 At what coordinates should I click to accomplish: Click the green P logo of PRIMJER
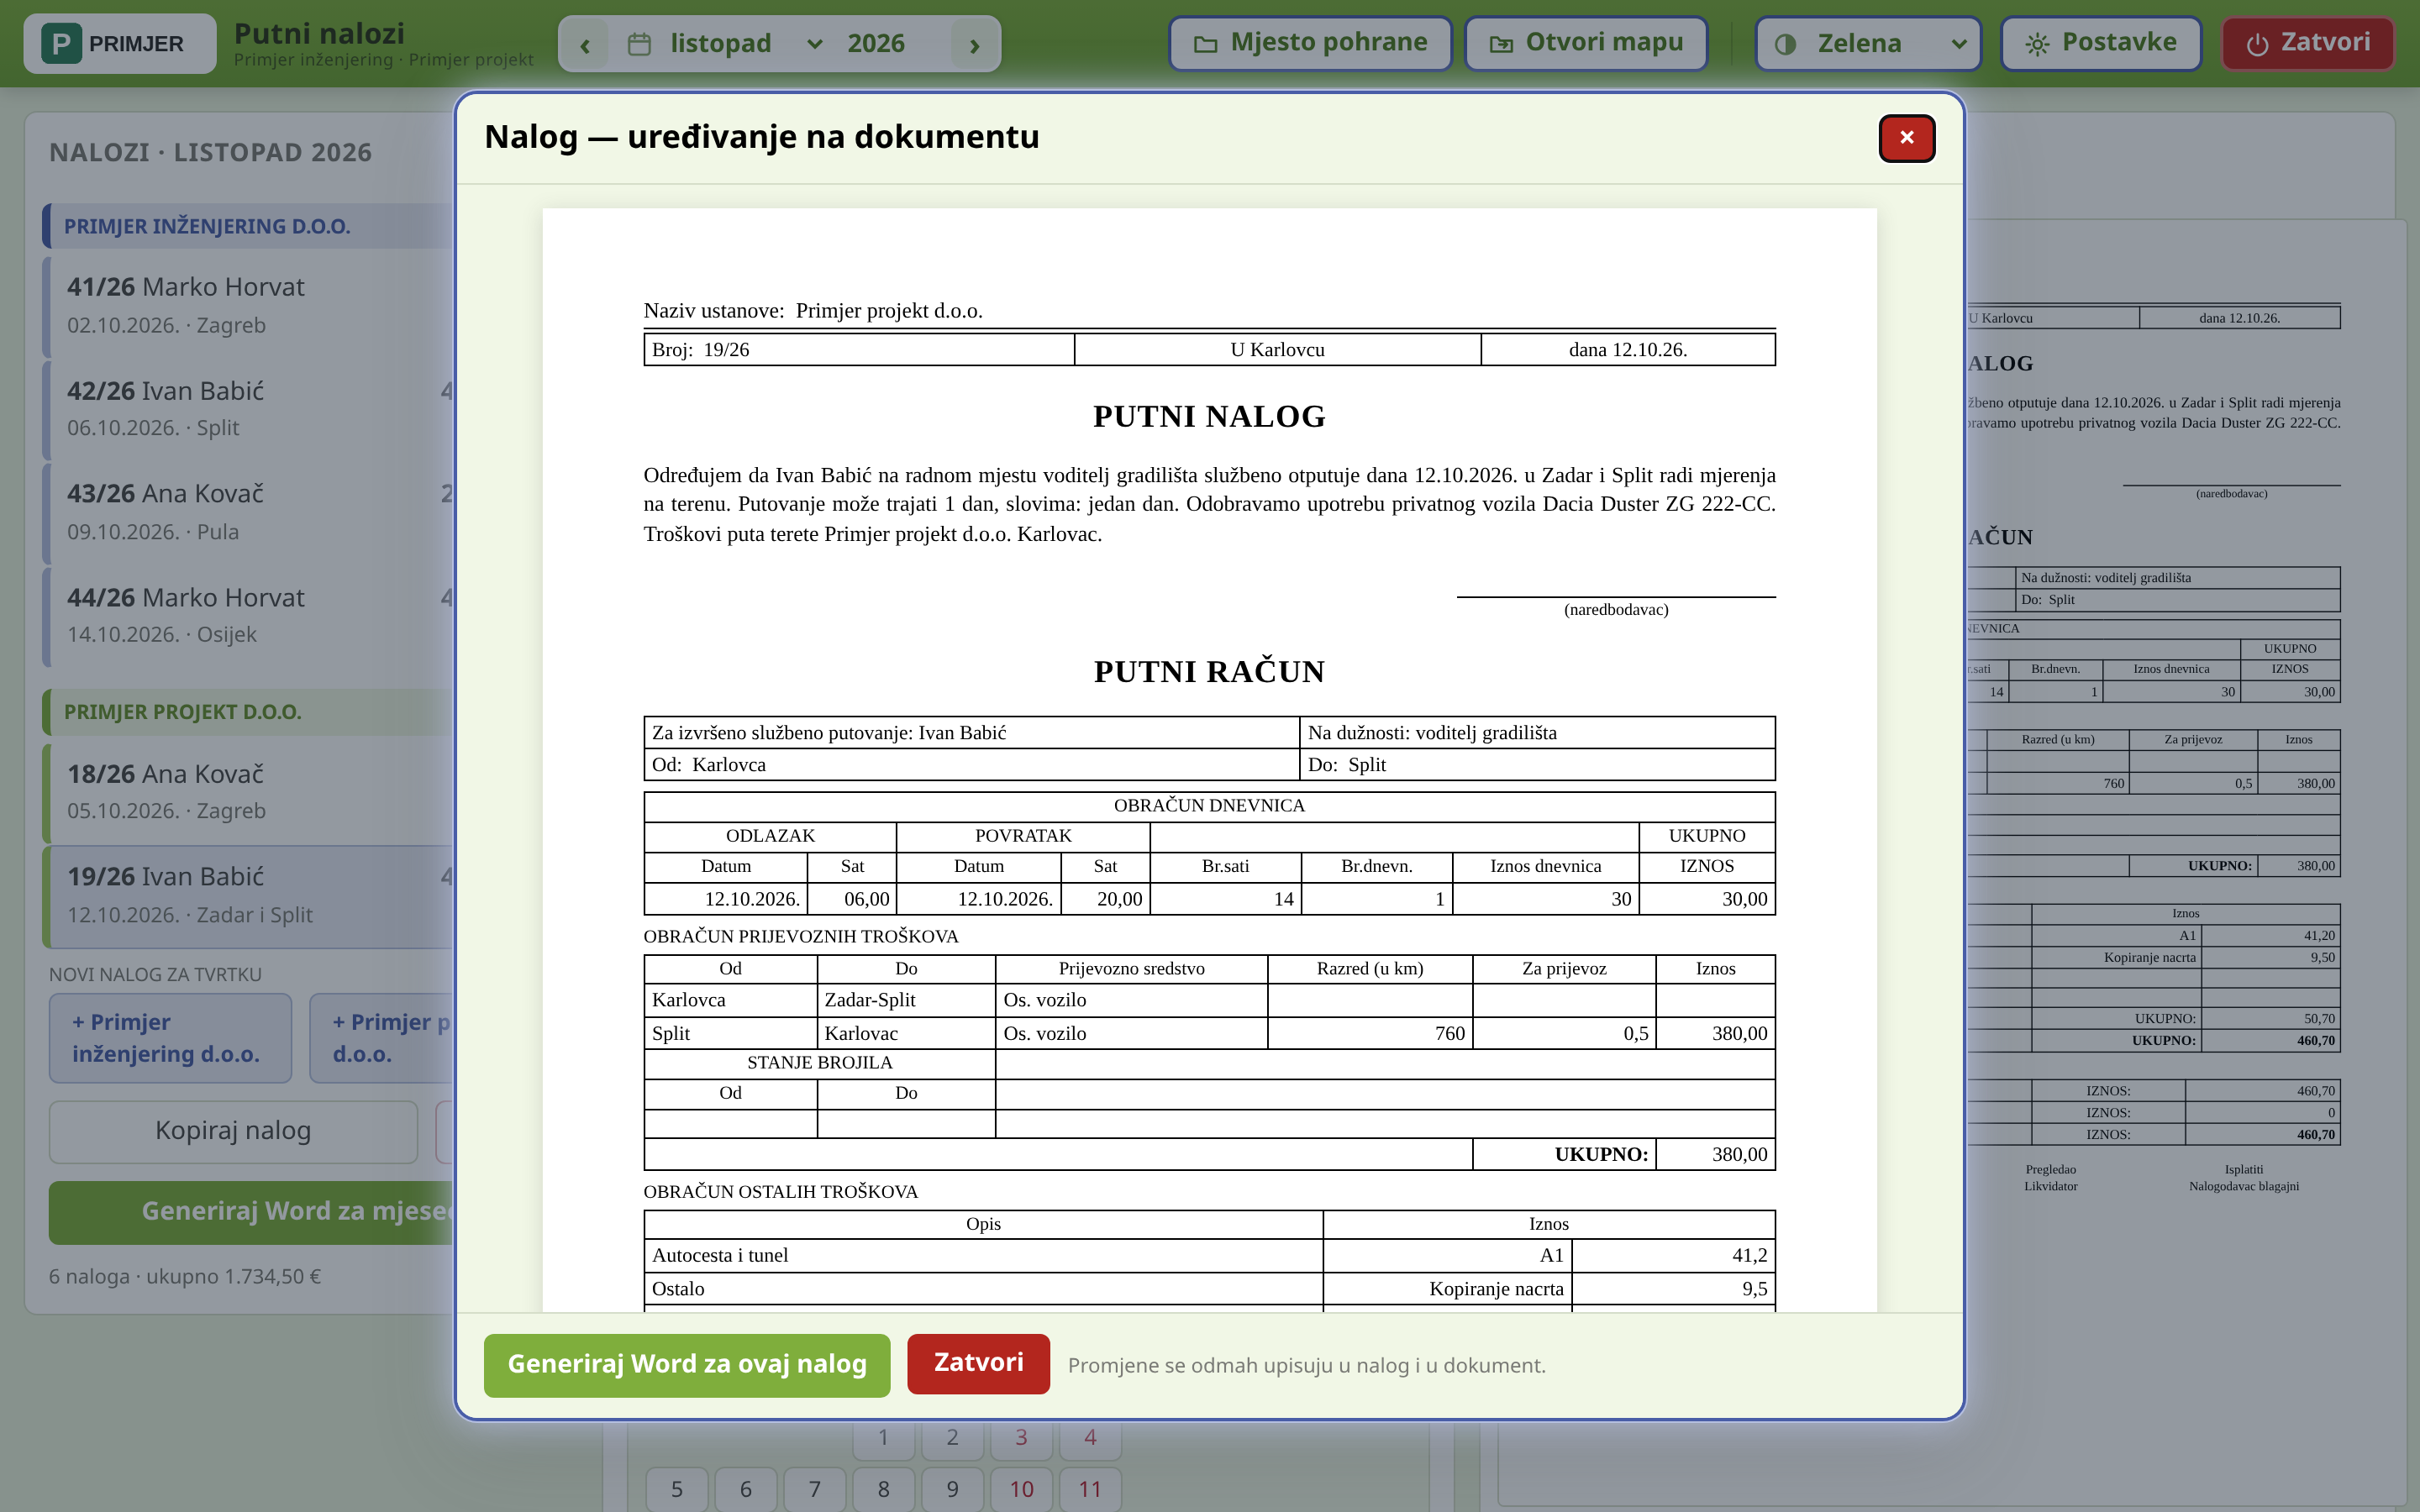[x=61, y=44]
